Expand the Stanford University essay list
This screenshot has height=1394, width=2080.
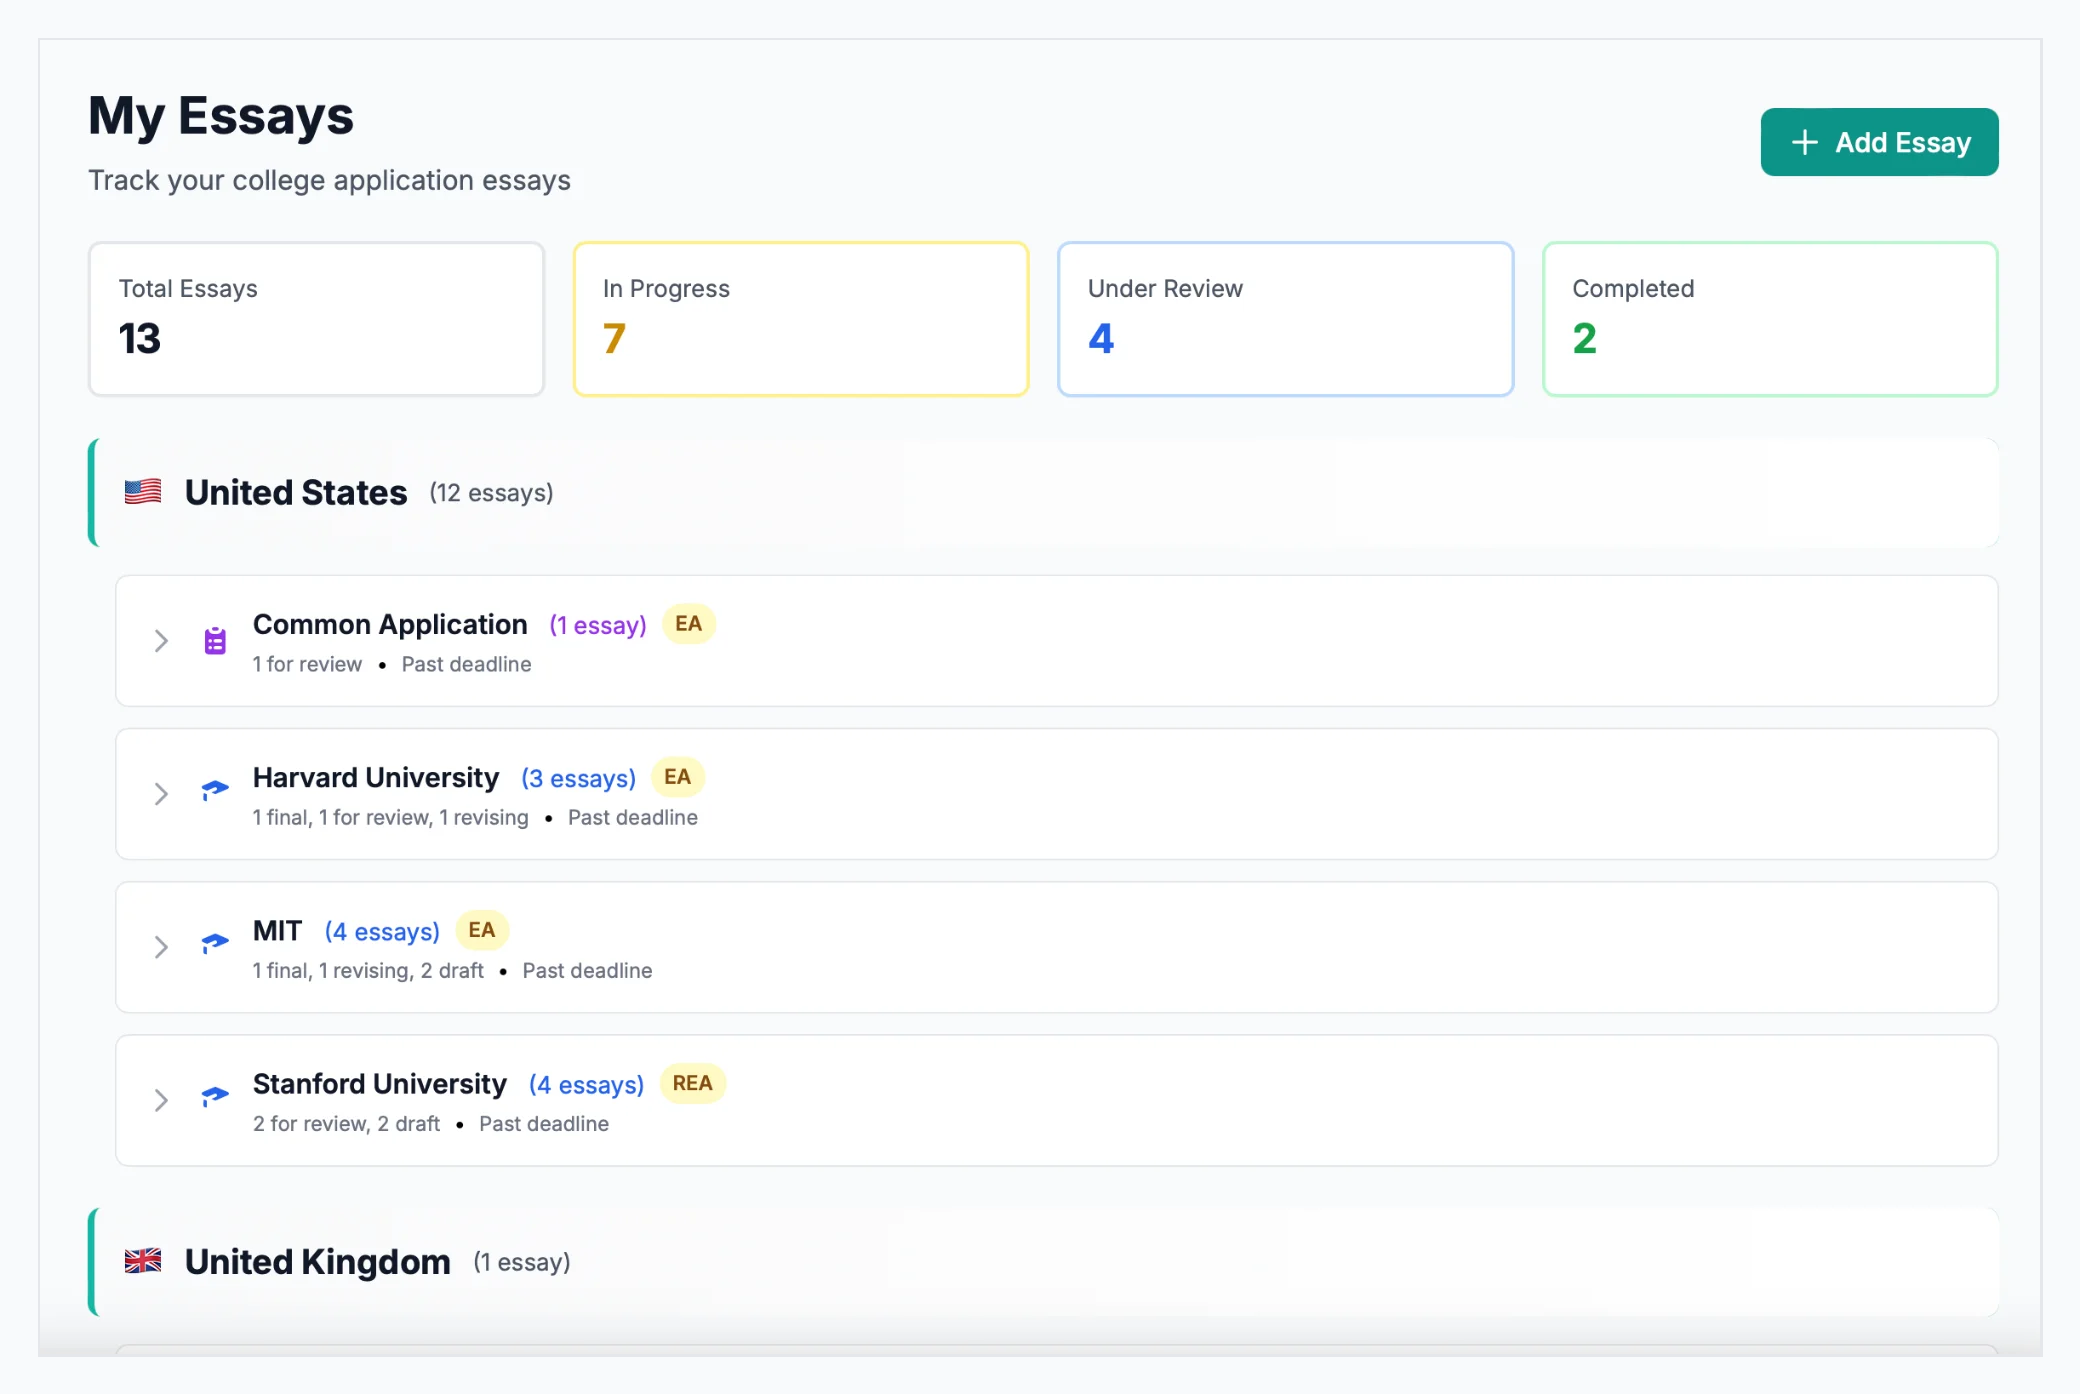(161, 1100)
